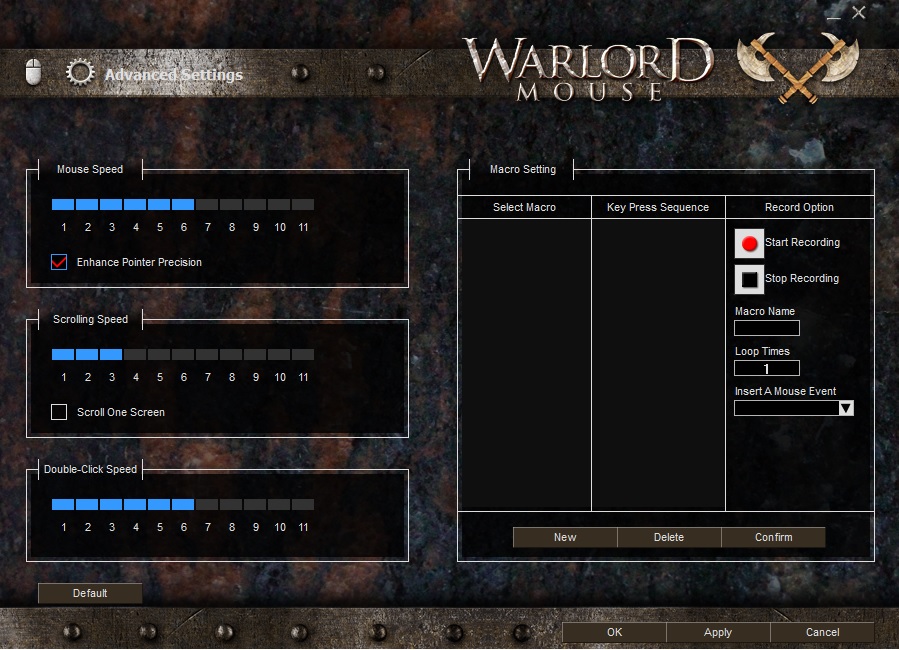This screenshot has height=650, width=899.
Task: Select the Advanced Settings tab label
Action: point(174,75)
